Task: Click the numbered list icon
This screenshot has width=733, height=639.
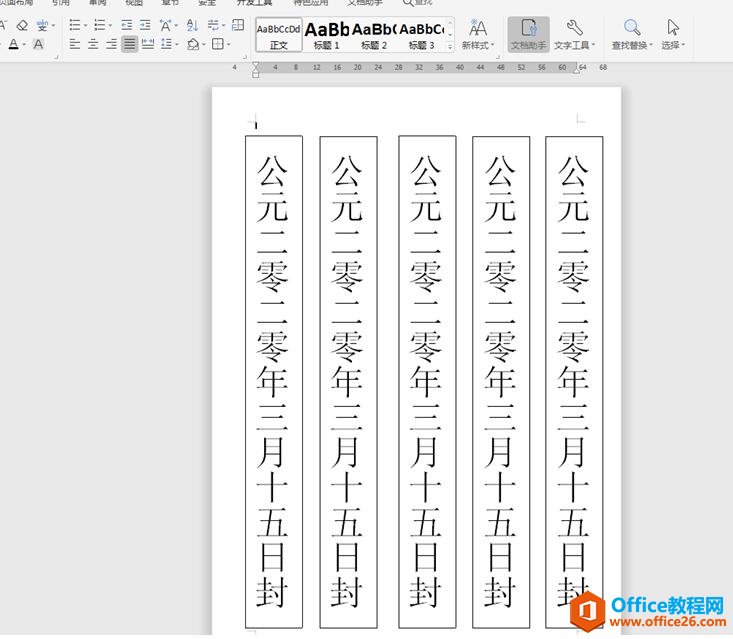Action: [x=100, y=25]
